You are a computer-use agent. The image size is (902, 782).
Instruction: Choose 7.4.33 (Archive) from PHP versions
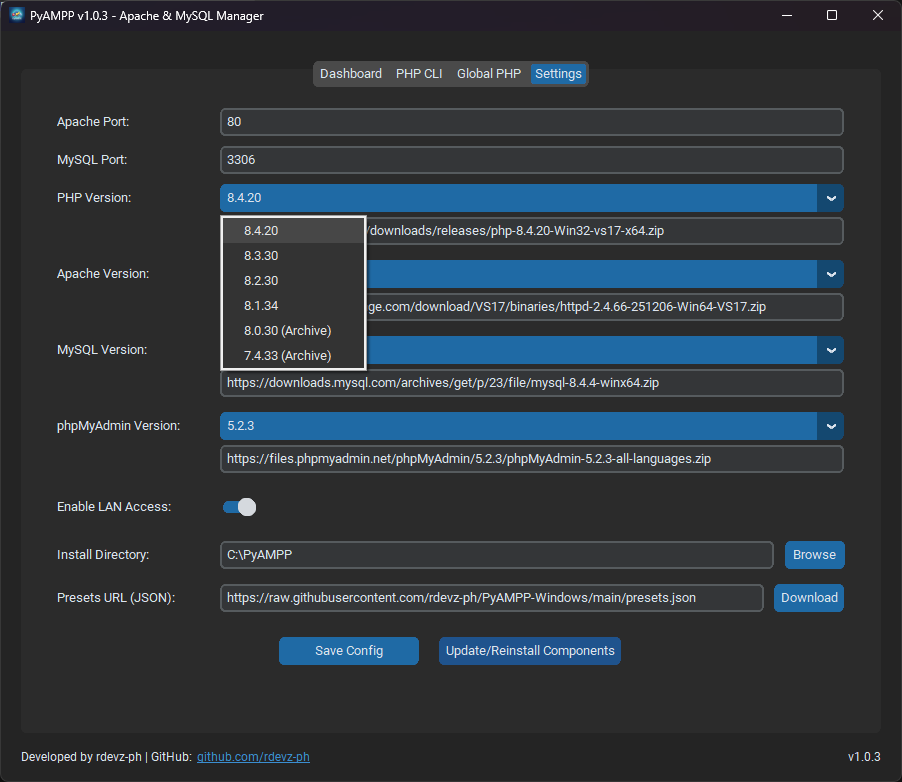tap(286, 355)
